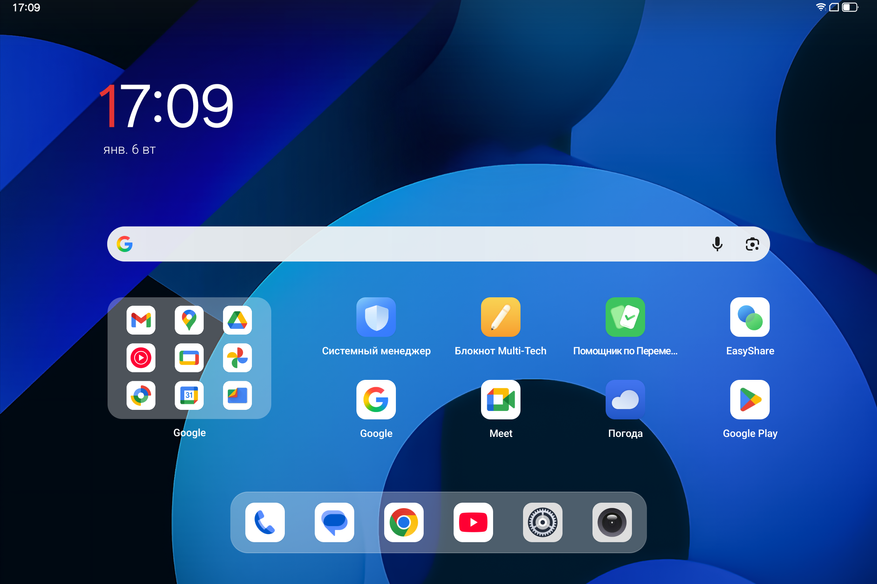
Task: Open Google TV in the Google folder
Action: [189, 358]
